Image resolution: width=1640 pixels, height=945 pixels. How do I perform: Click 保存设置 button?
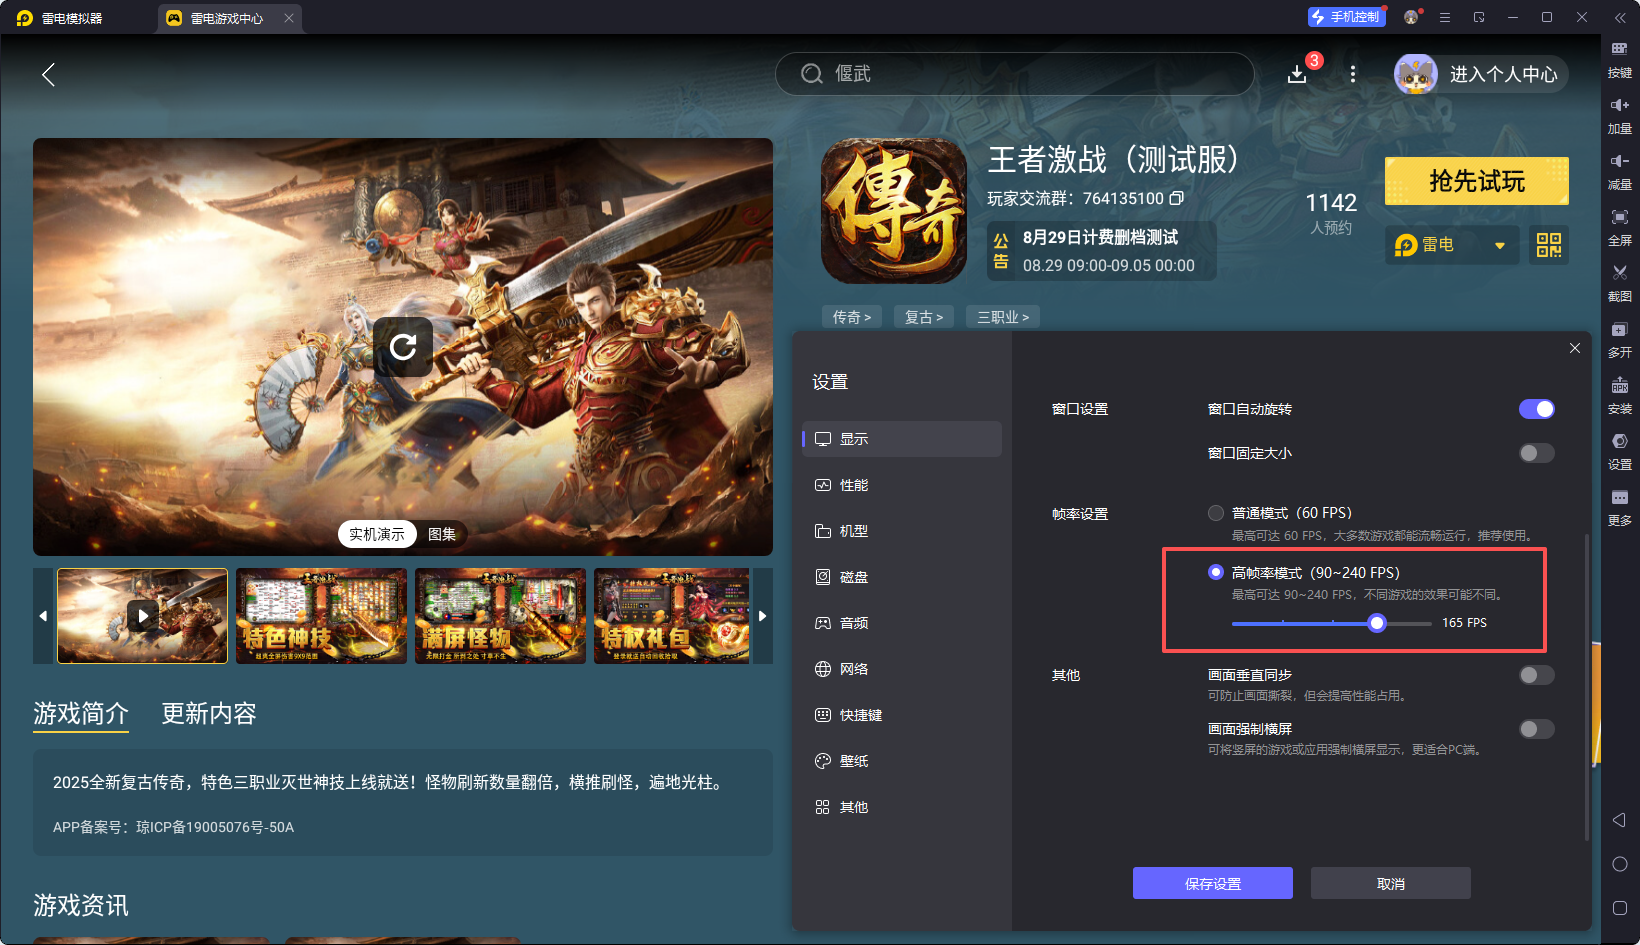click(x=1213, y=883)
